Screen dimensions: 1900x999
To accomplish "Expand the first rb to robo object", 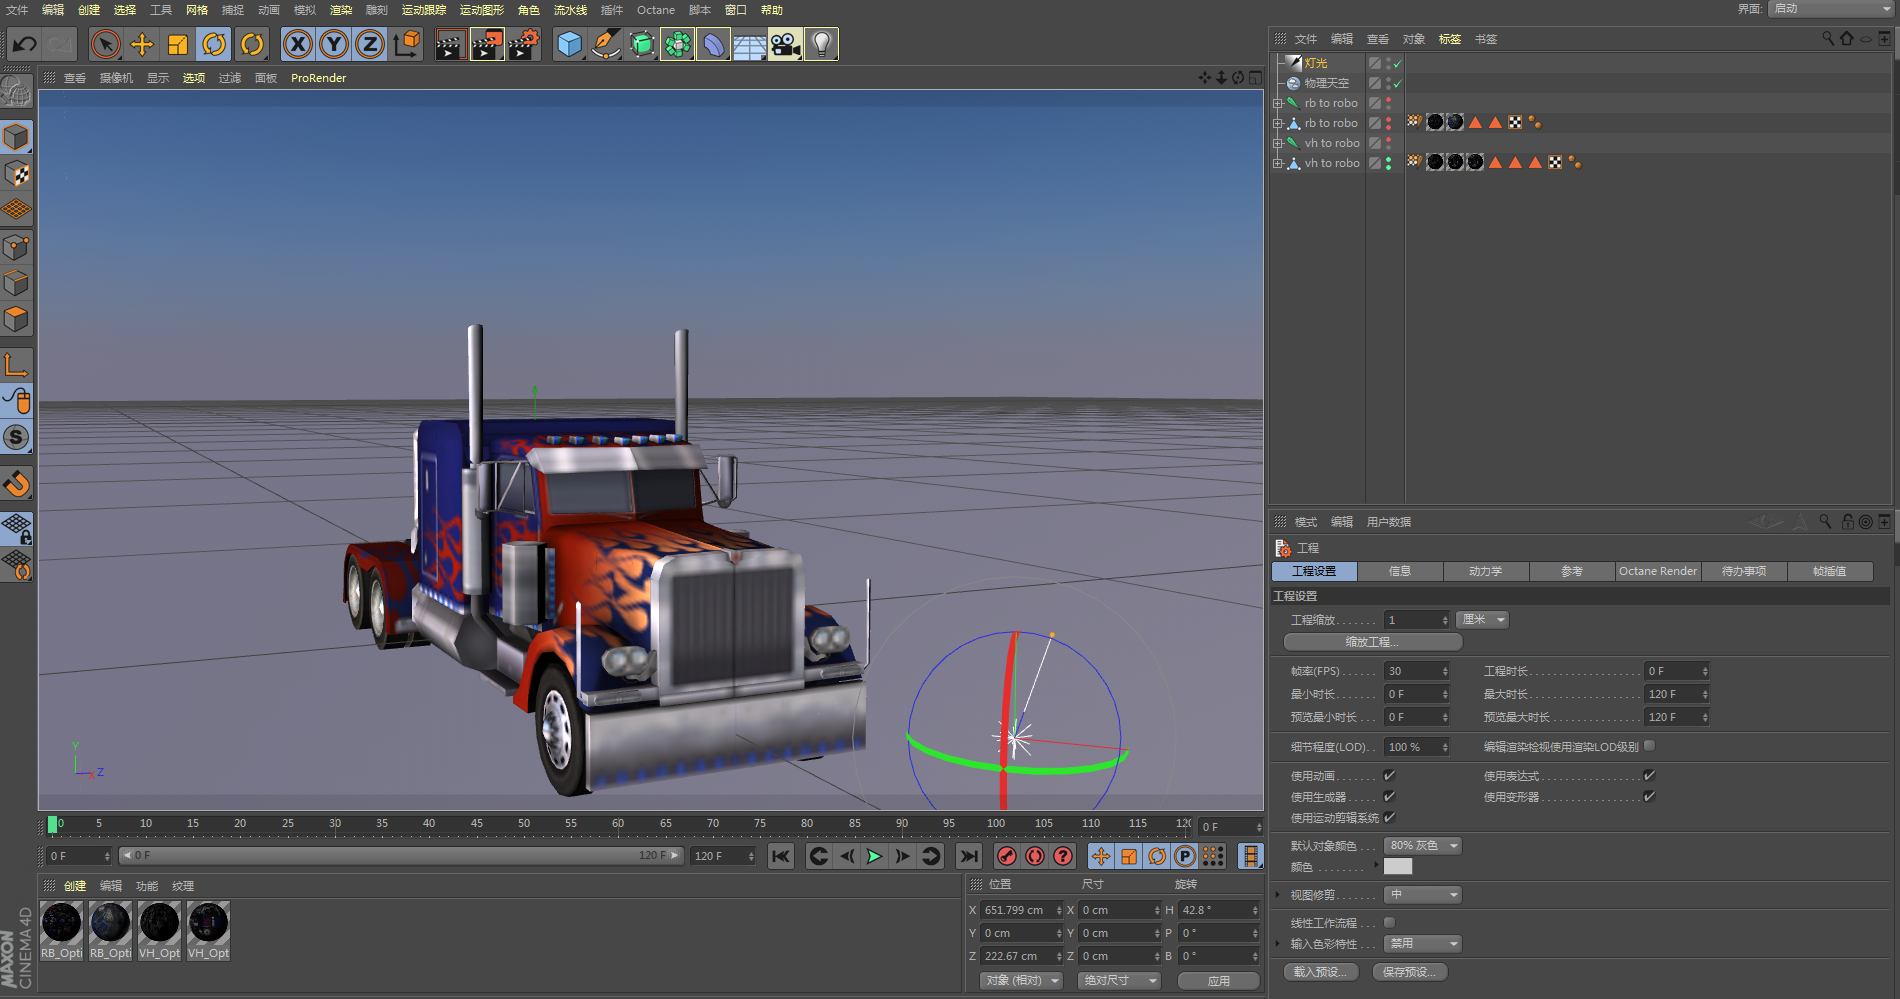I will tap(1277, 103).
